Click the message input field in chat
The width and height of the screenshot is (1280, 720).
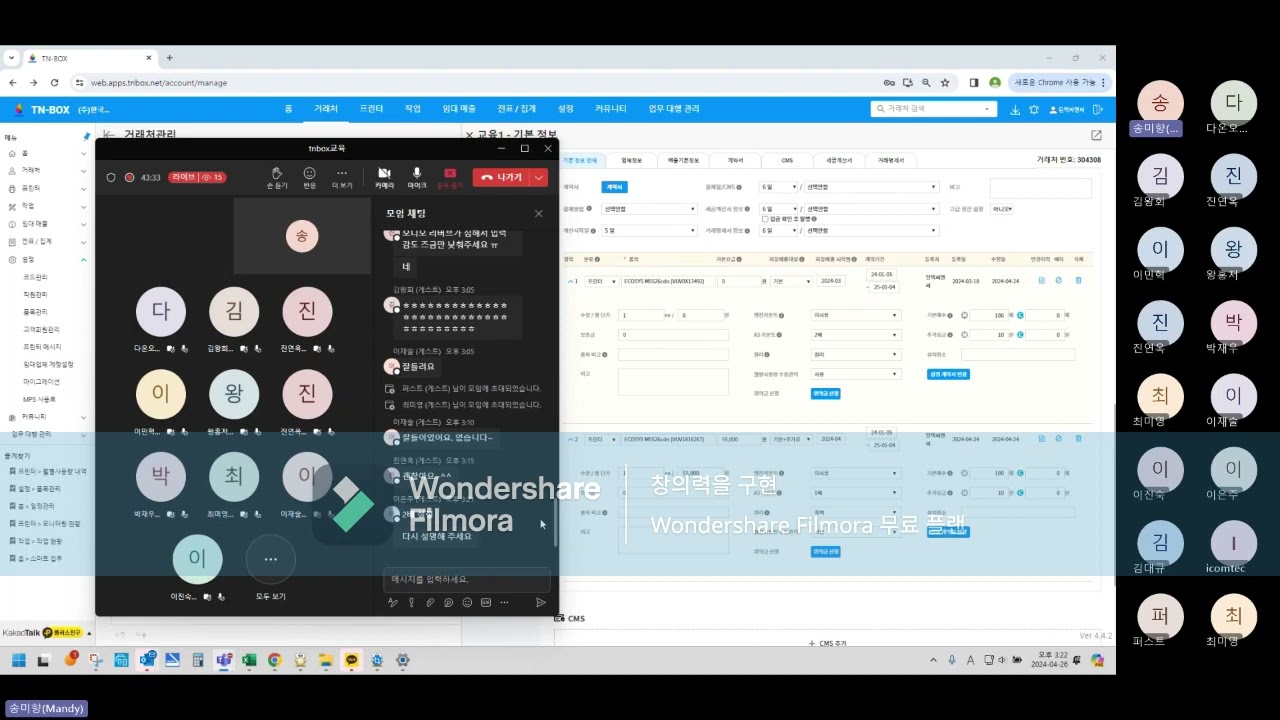tap(466, 579)
